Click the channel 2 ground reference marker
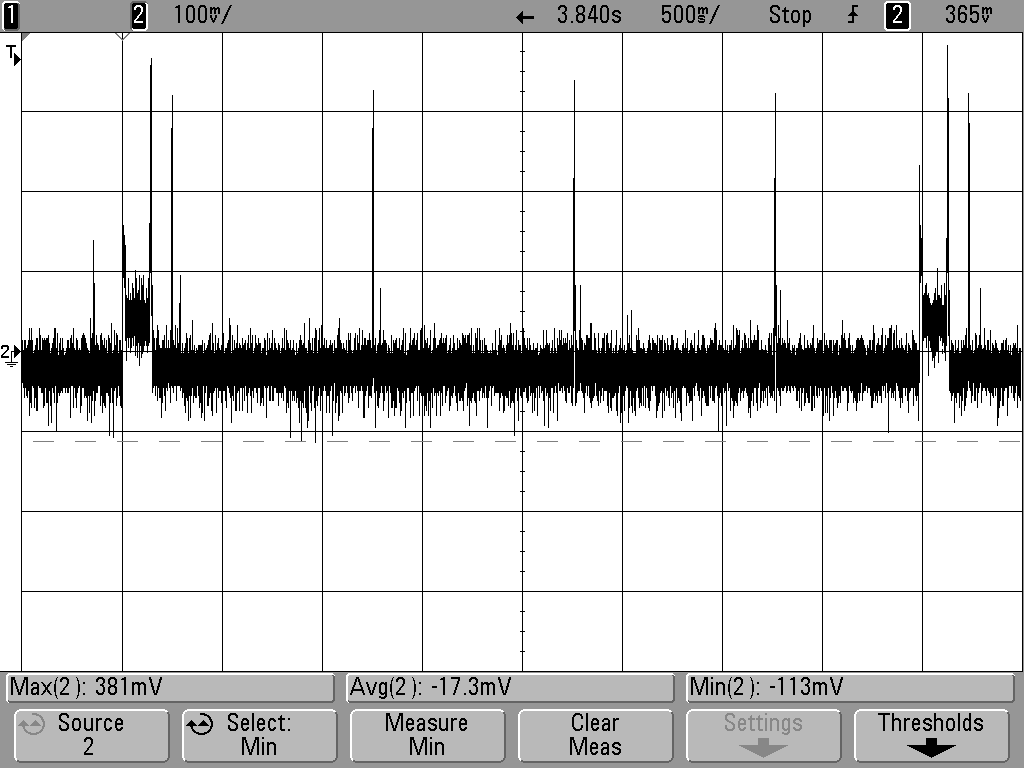 click(x=10, y=355)
